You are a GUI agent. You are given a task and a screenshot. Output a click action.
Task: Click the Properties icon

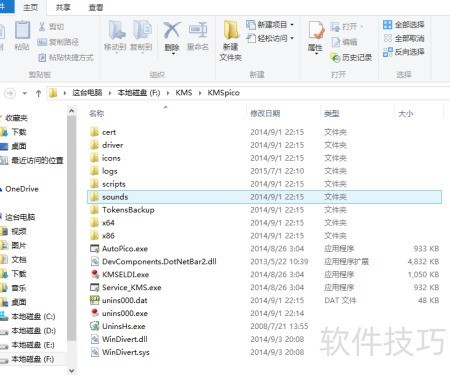pyautogui.click(x=316, y=30)
